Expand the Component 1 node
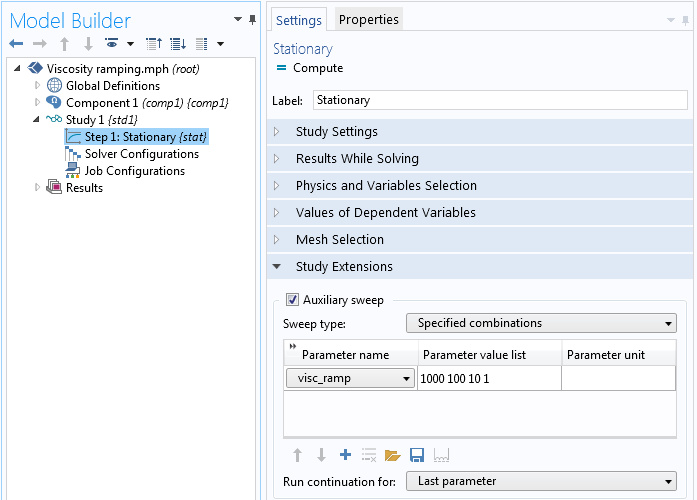This screenshot has width=697, height=500. pyautogui.click(x=37, y=102)
